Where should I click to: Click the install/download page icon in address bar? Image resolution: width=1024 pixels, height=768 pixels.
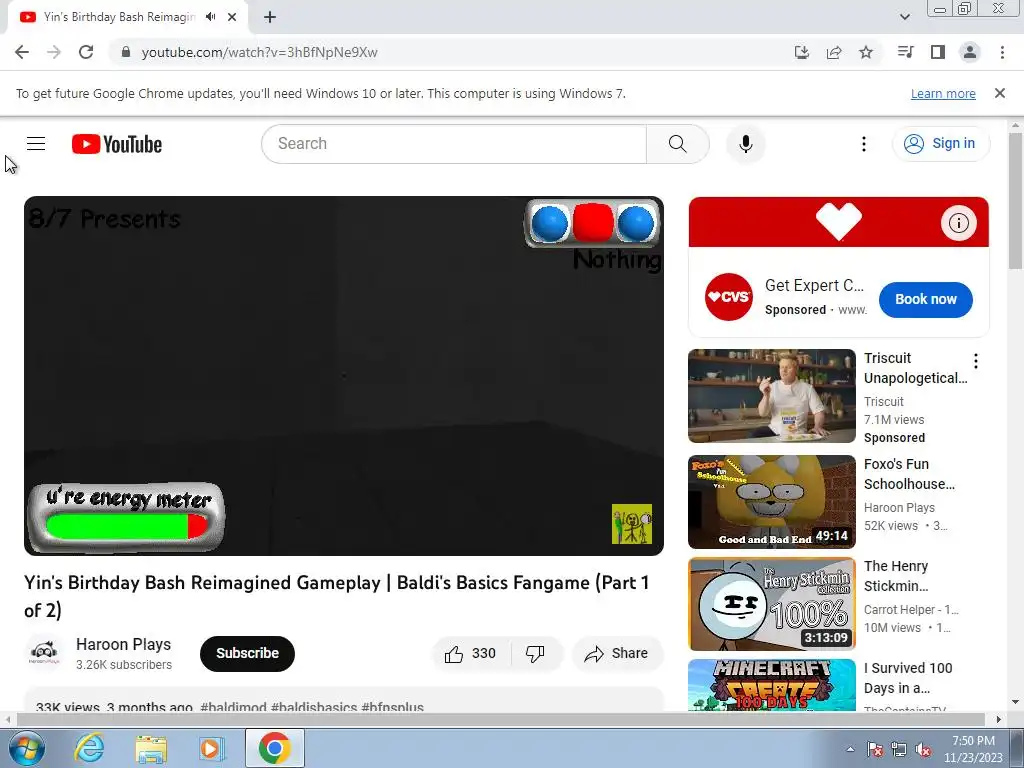pos(801,52)
